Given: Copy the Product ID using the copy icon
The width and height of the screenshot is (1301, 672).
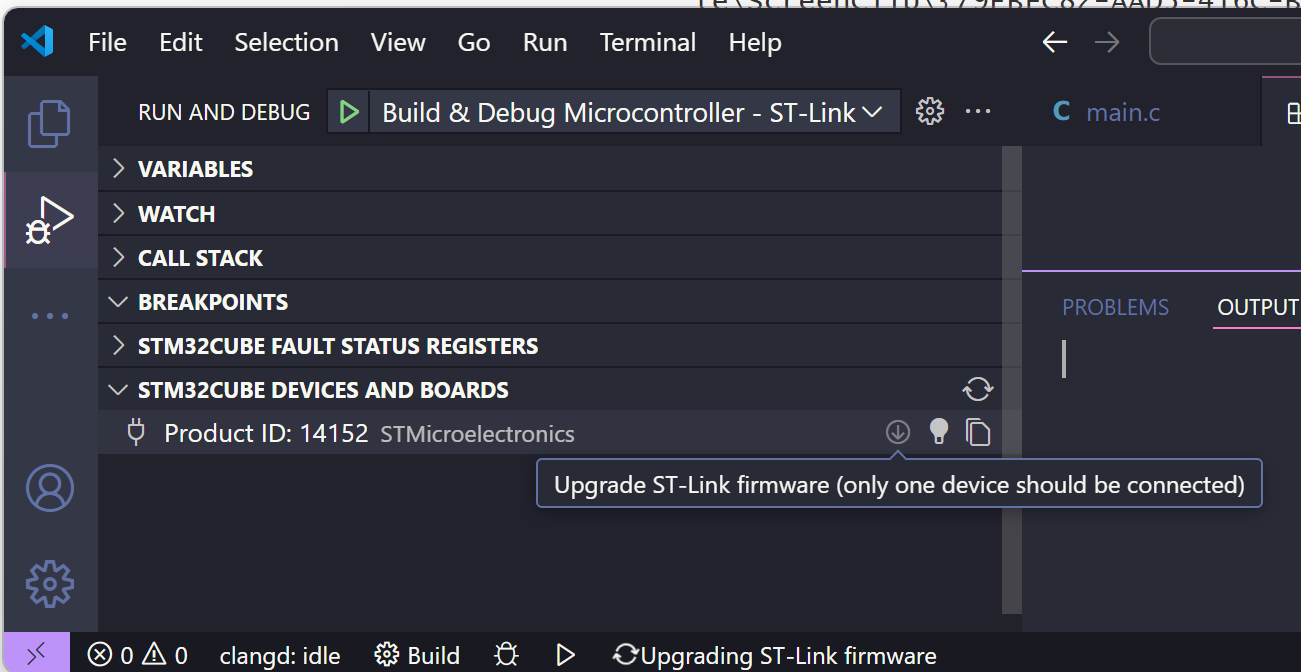Looking at the screenshot, I should [978, 432].
